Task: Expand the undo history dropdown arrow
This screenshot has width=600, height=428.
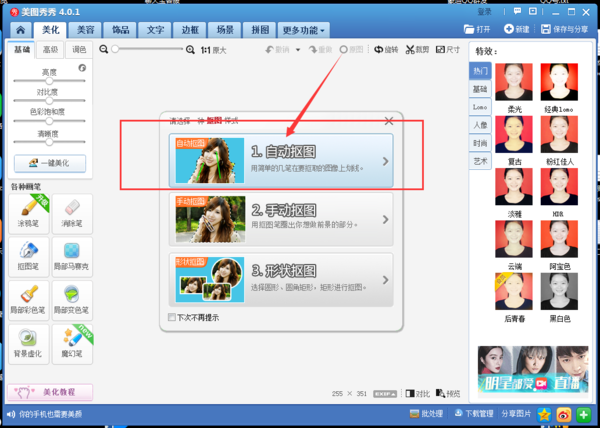Action: pyautogui.click(x=298, y=50)
